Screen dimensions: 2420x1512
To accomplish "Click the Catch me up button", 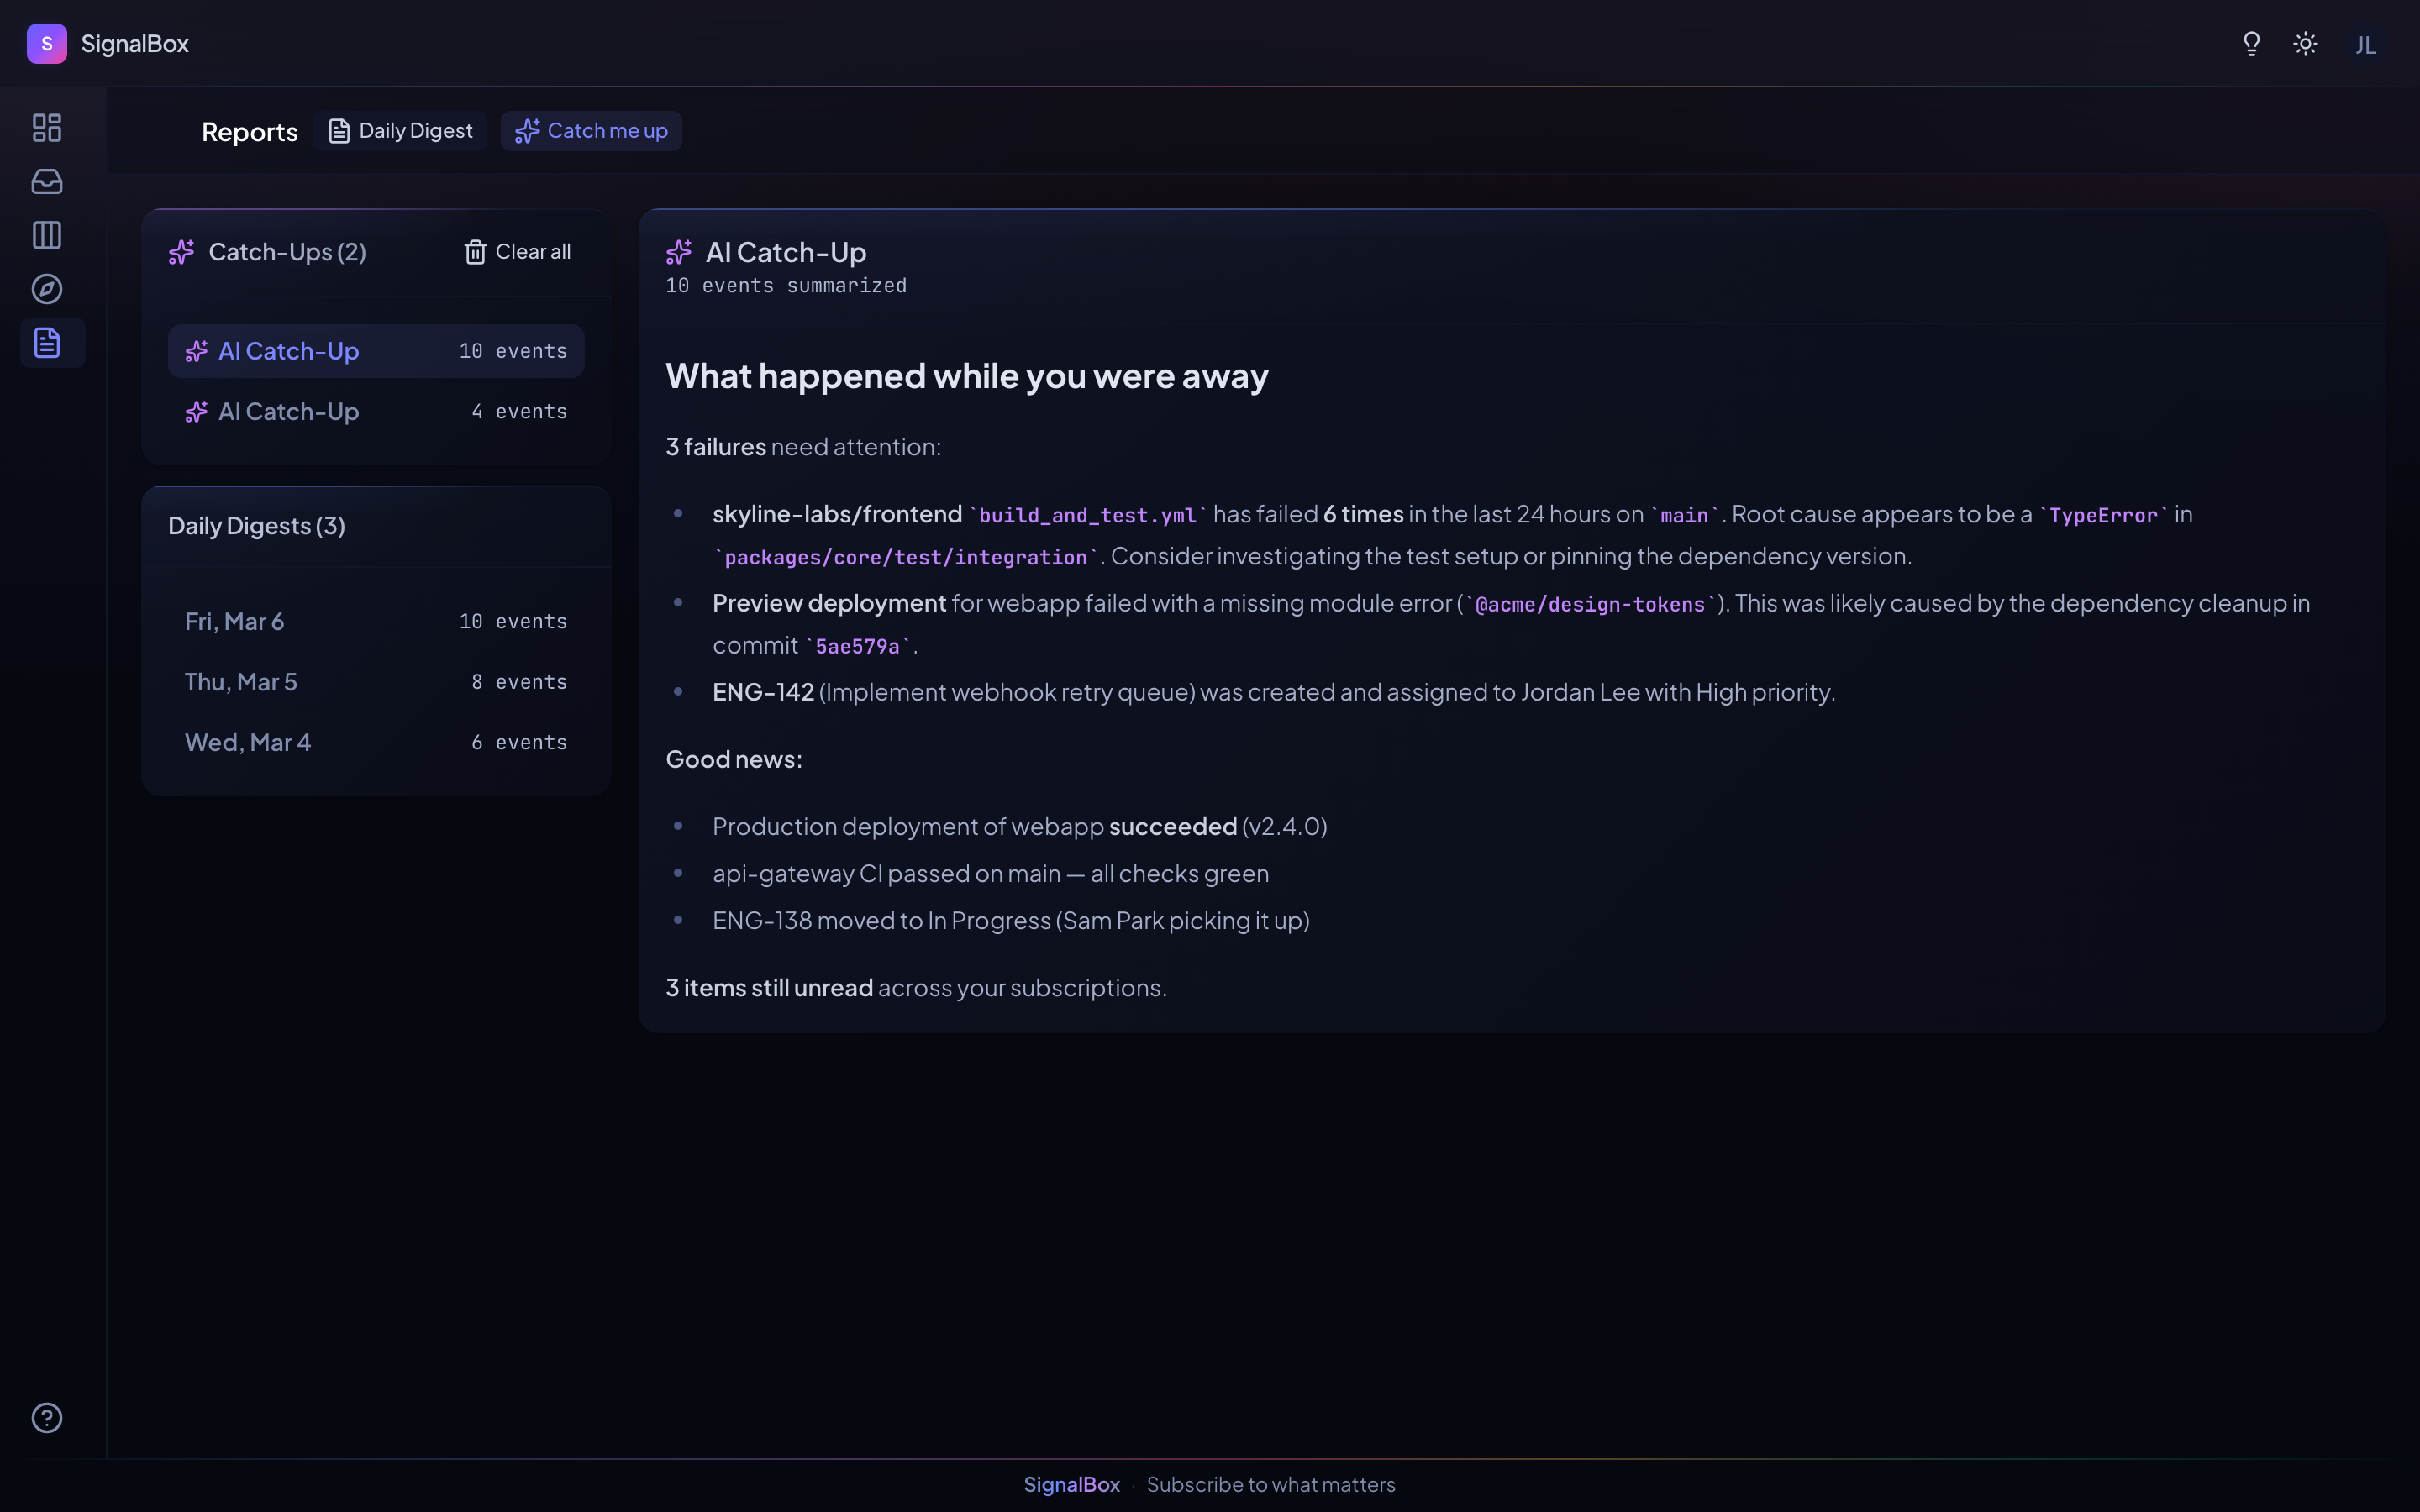I will tap(591, 130).
